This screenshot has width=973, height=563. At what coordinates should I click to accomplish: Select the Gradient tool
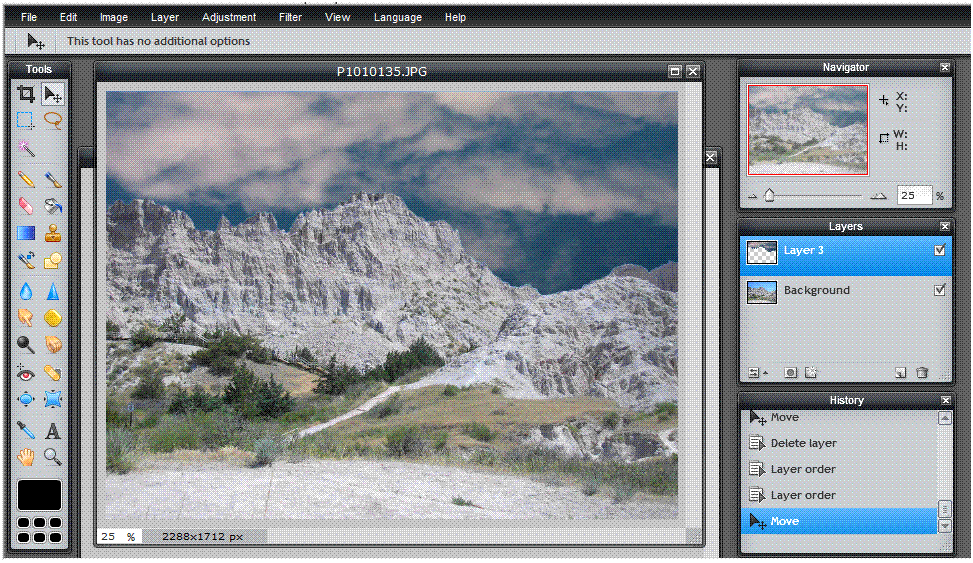click(x=26, y=234)
